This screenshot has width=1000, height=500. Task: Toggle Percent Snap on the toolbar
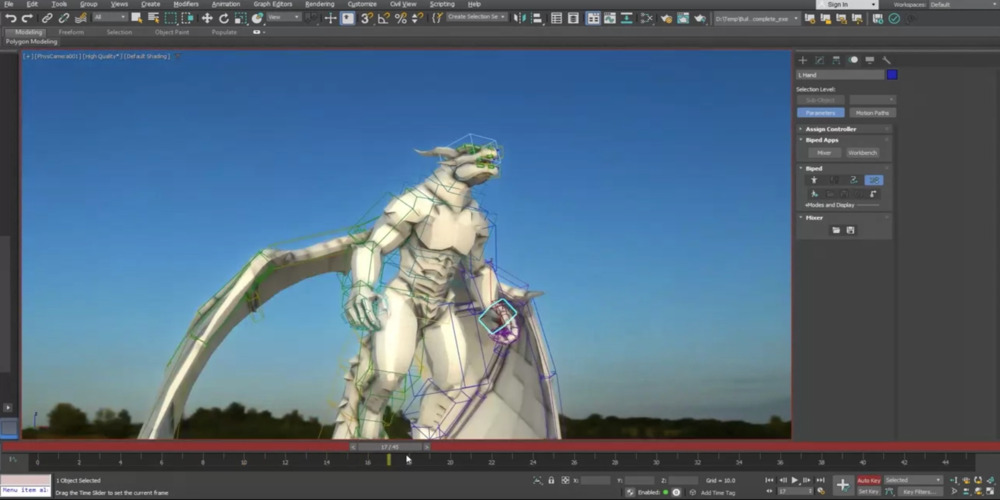click(401, 18)
